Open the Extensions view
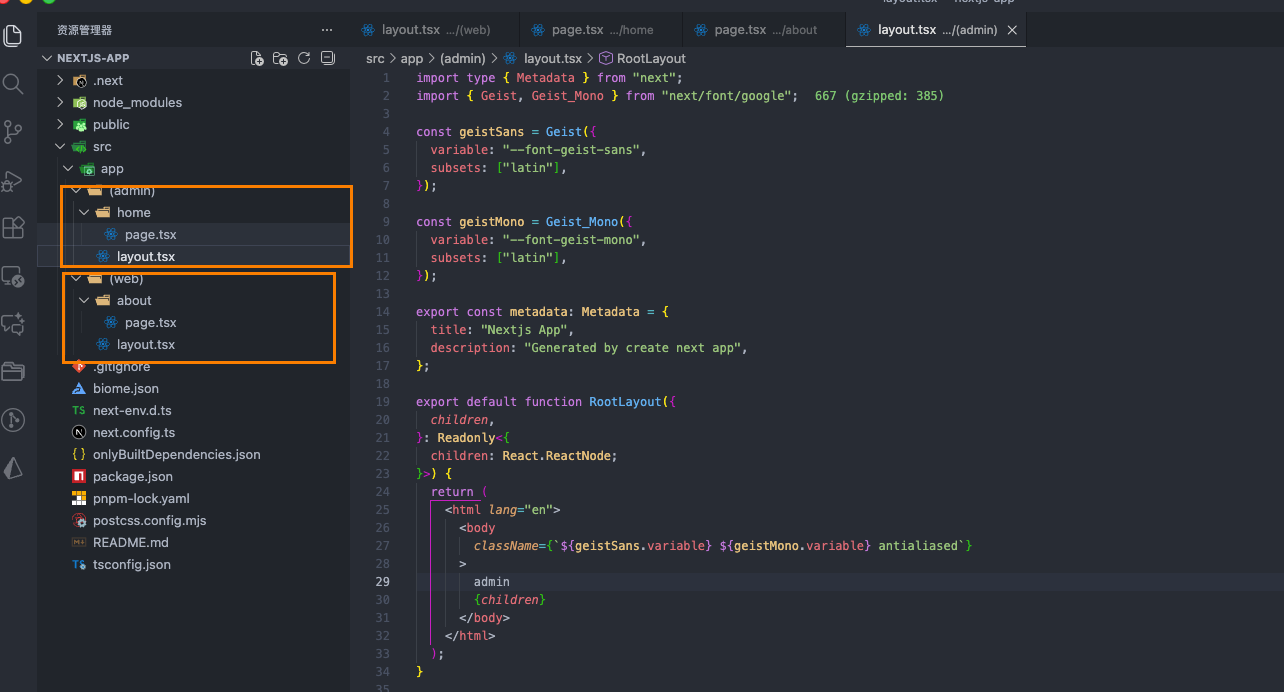 click(x=13, y=228)
